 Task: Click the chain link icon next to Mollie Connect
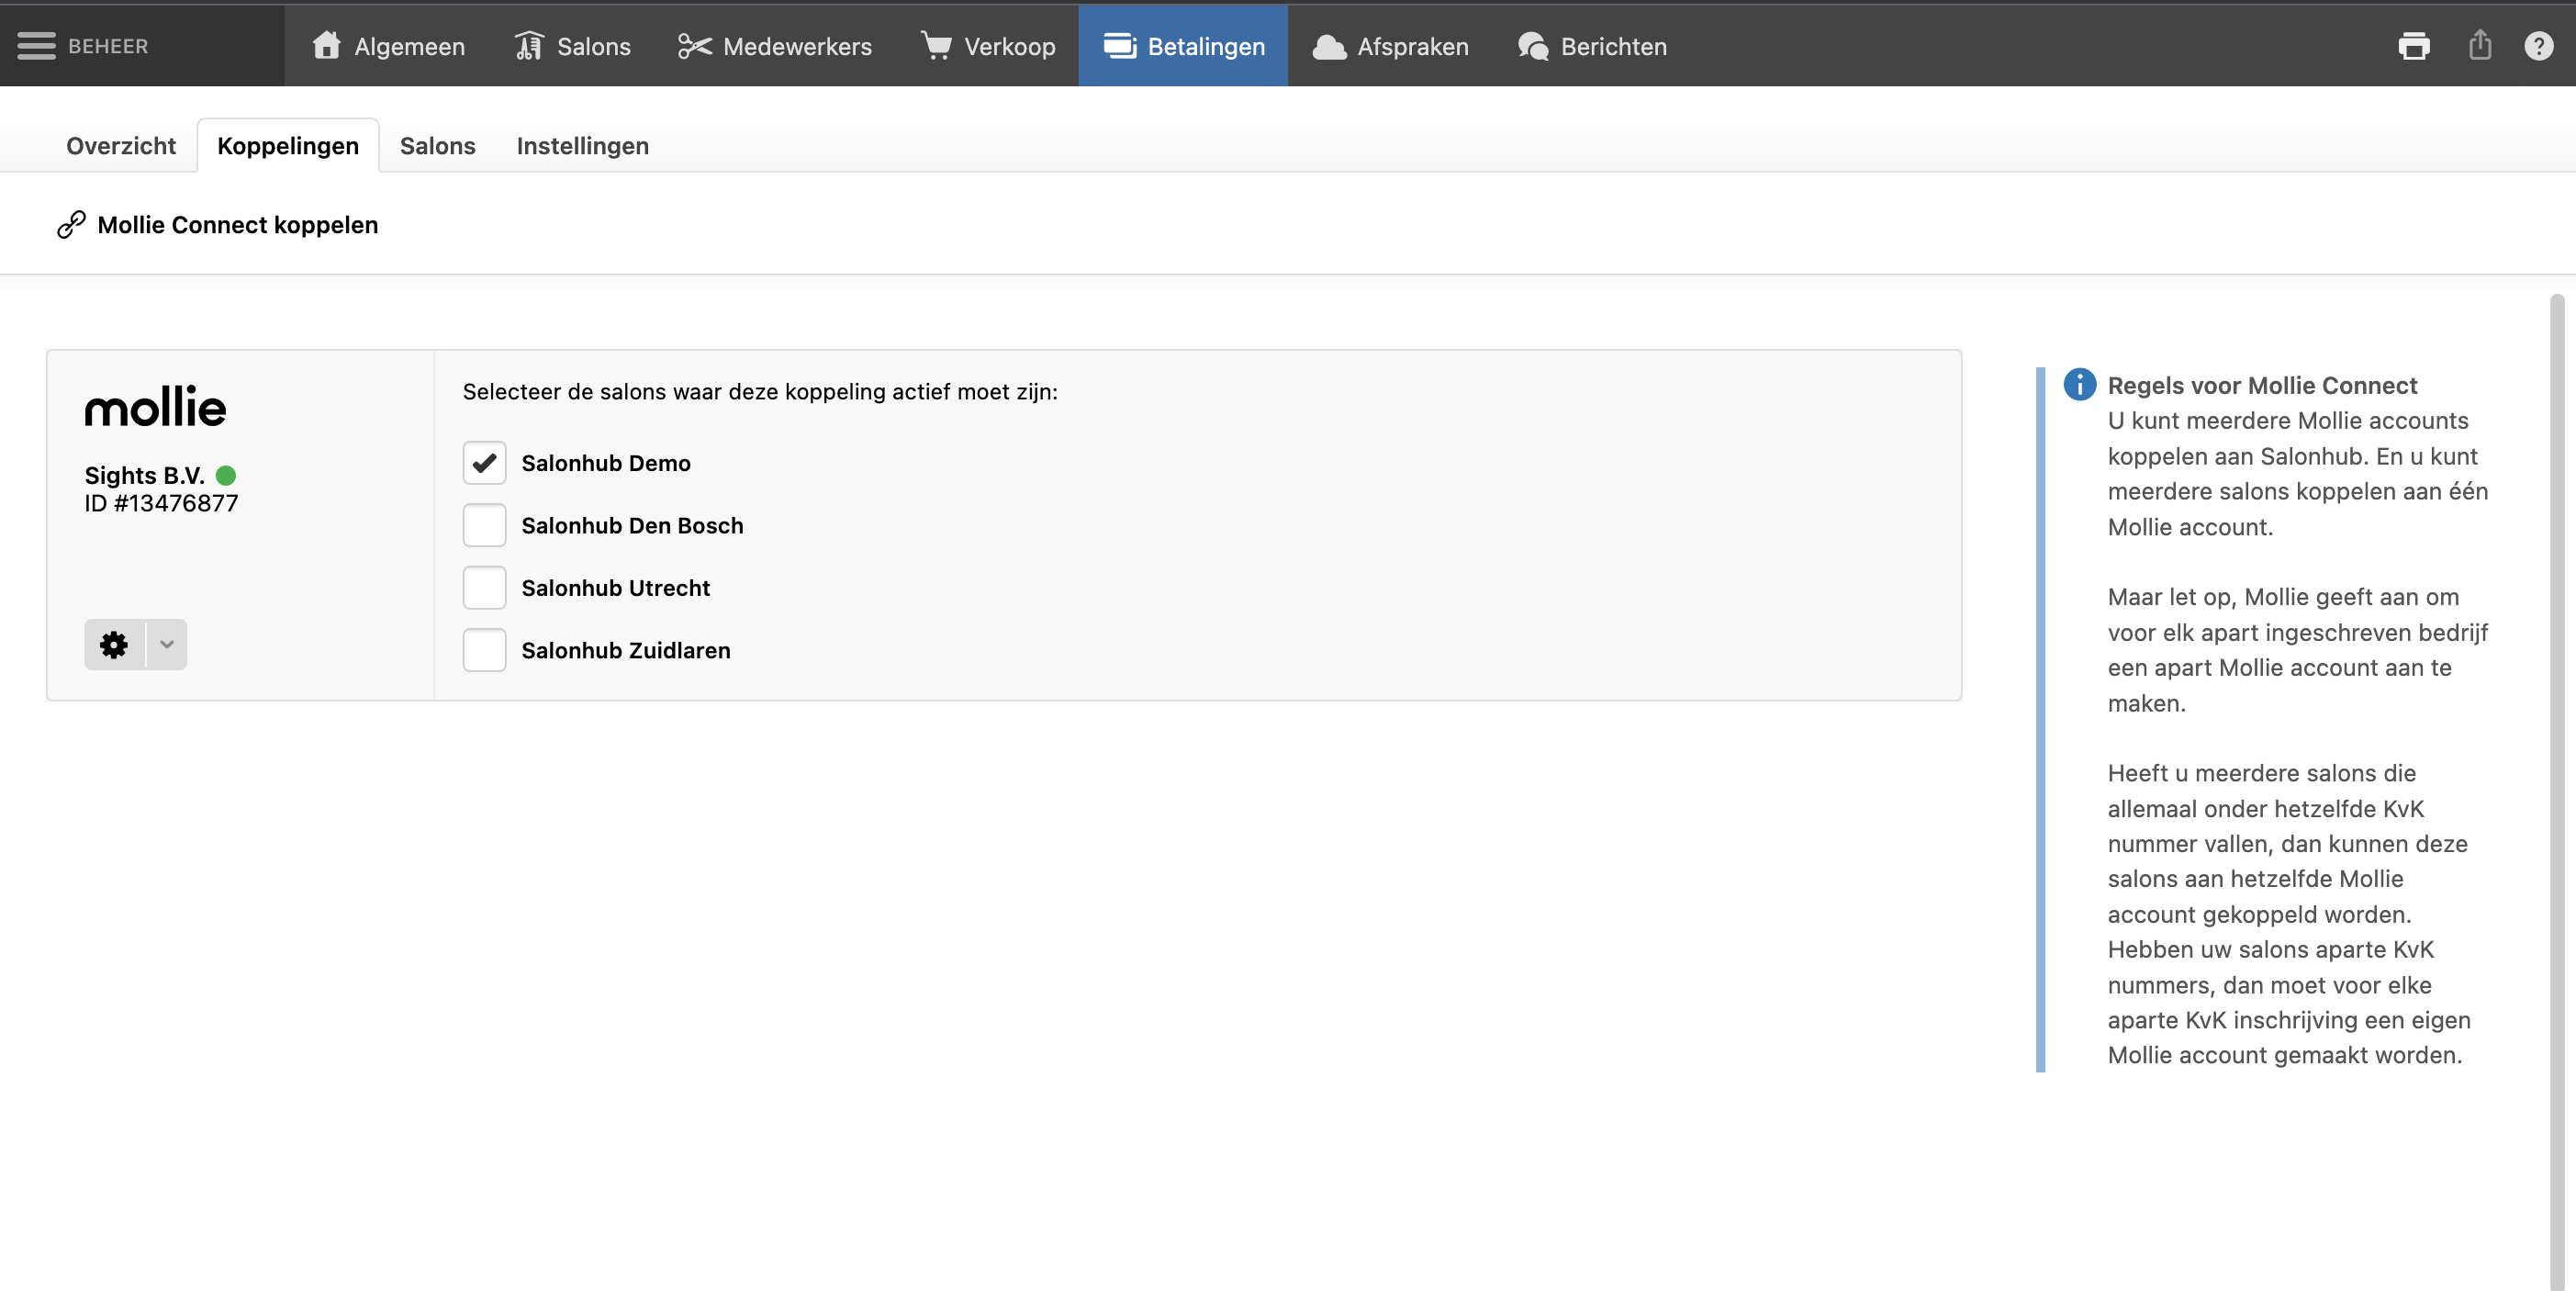[70, 225]
